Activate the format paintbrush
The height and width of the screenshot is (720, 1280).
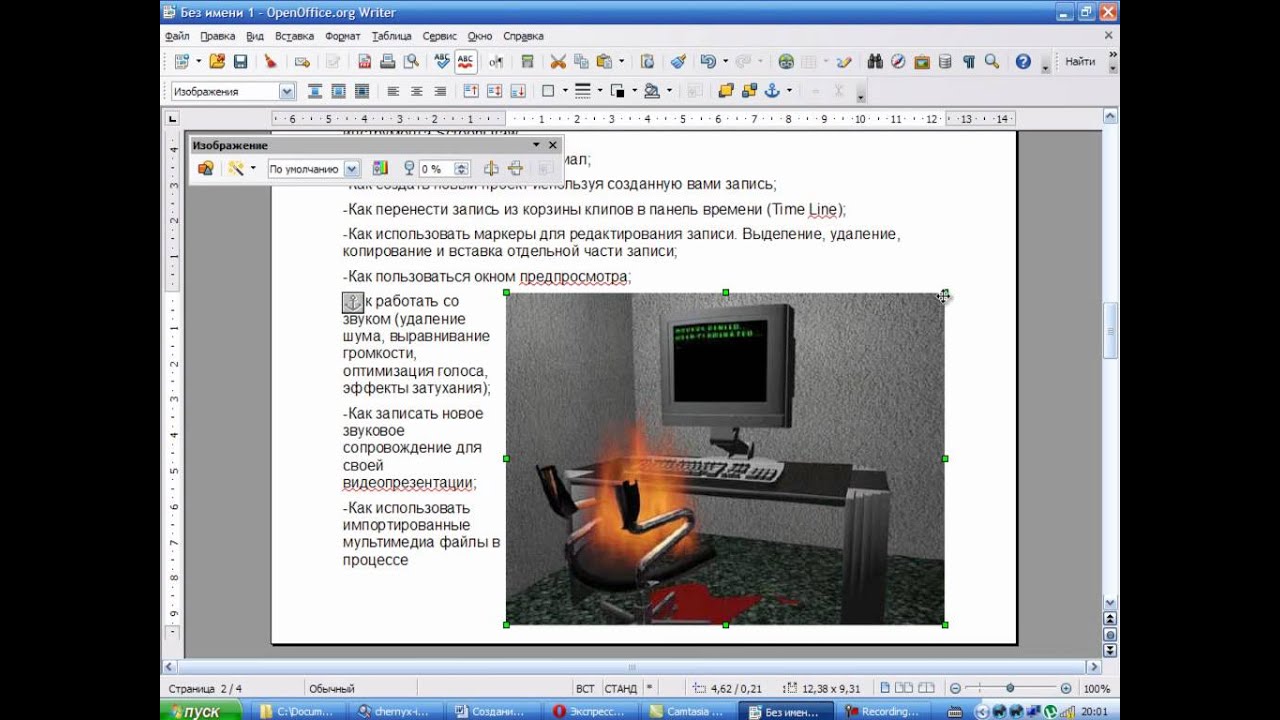click(x=678, y=62)
